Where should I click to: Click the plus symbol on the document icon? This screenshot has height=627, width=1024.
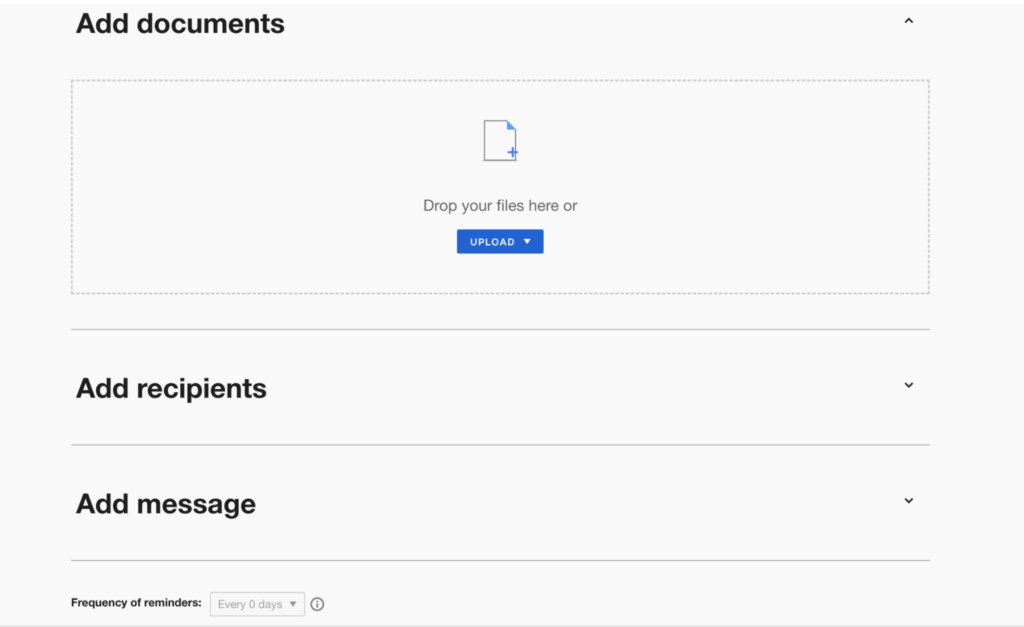(x=511, y=152)
